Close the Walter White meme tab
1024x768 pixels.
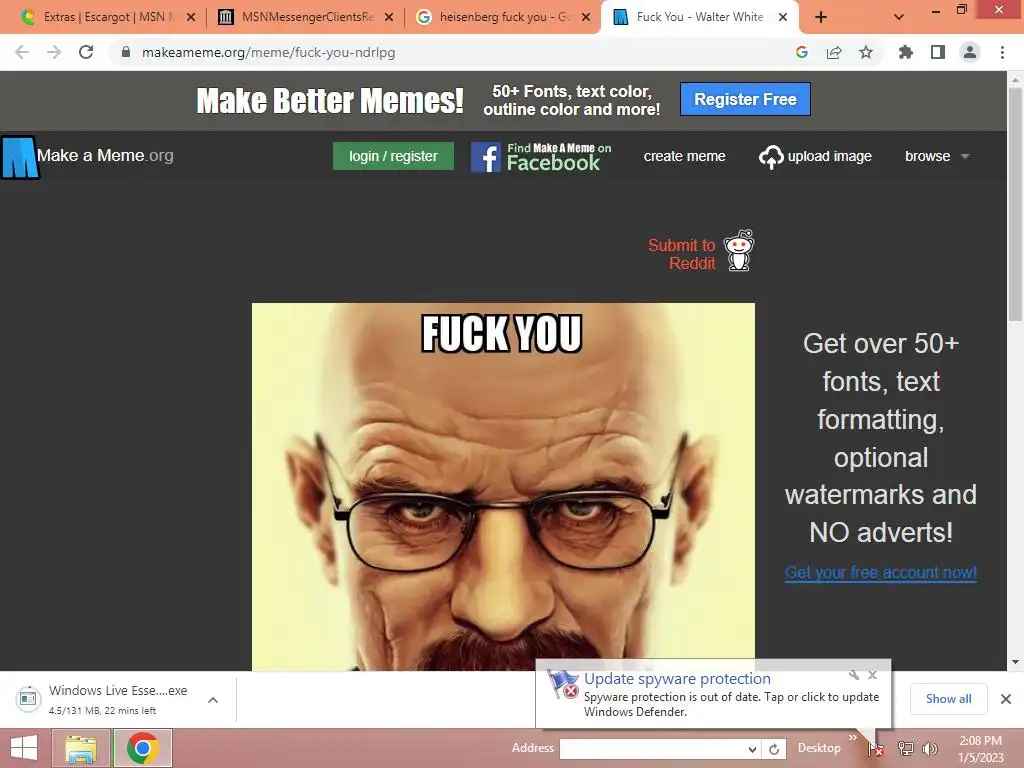click(783, 18)
